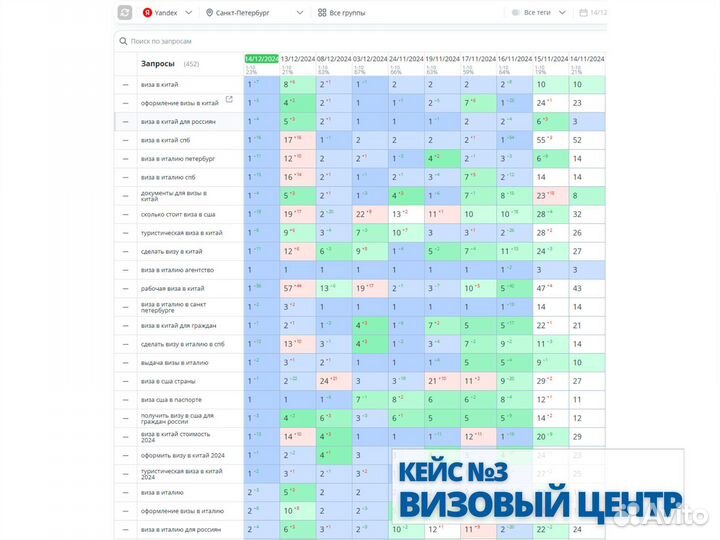Open external link icon beside оформление визы в китай
The width and height of the screenshot is (720, 540).
pos(229,99)
